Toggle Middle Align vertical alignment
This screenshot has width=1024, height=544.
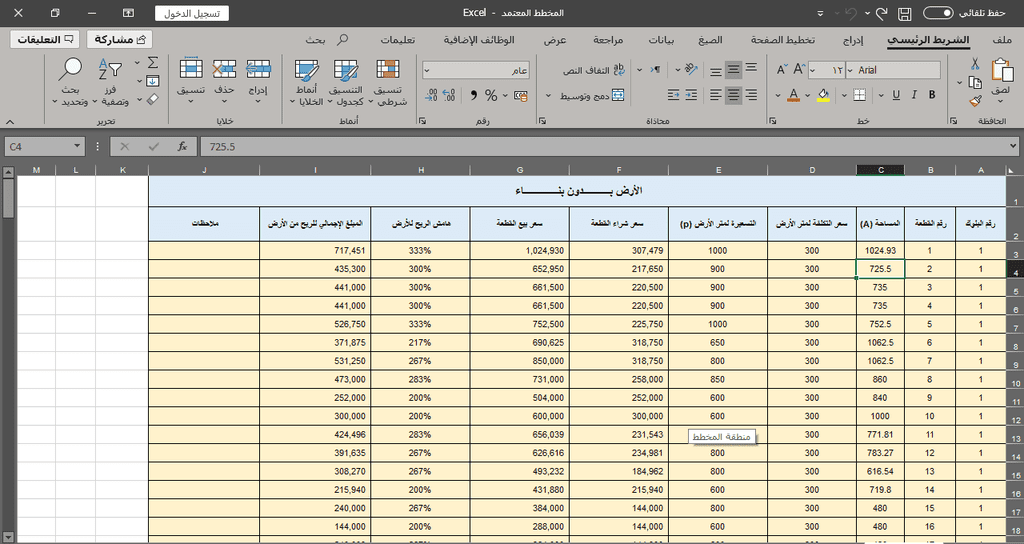(733, 70)
